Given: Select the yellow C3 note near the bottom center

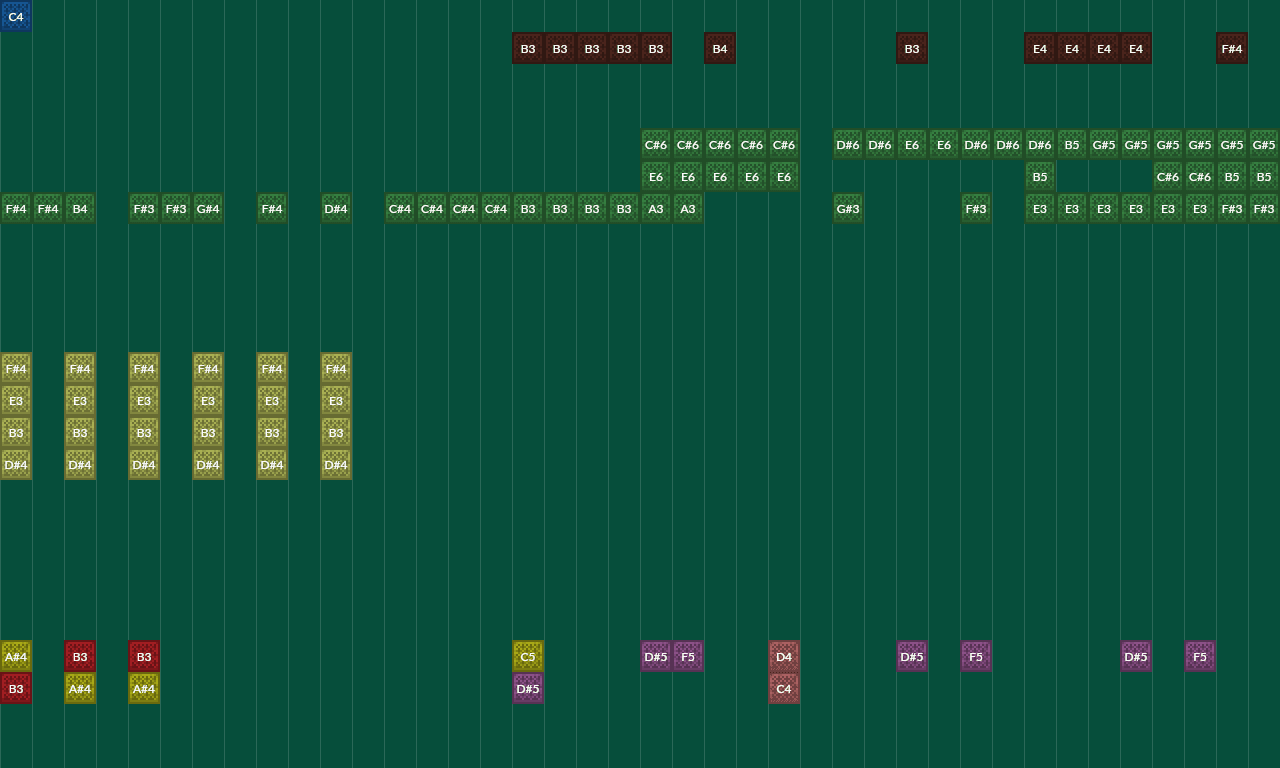Looking at the screenshot, I should tap(528, 656).
